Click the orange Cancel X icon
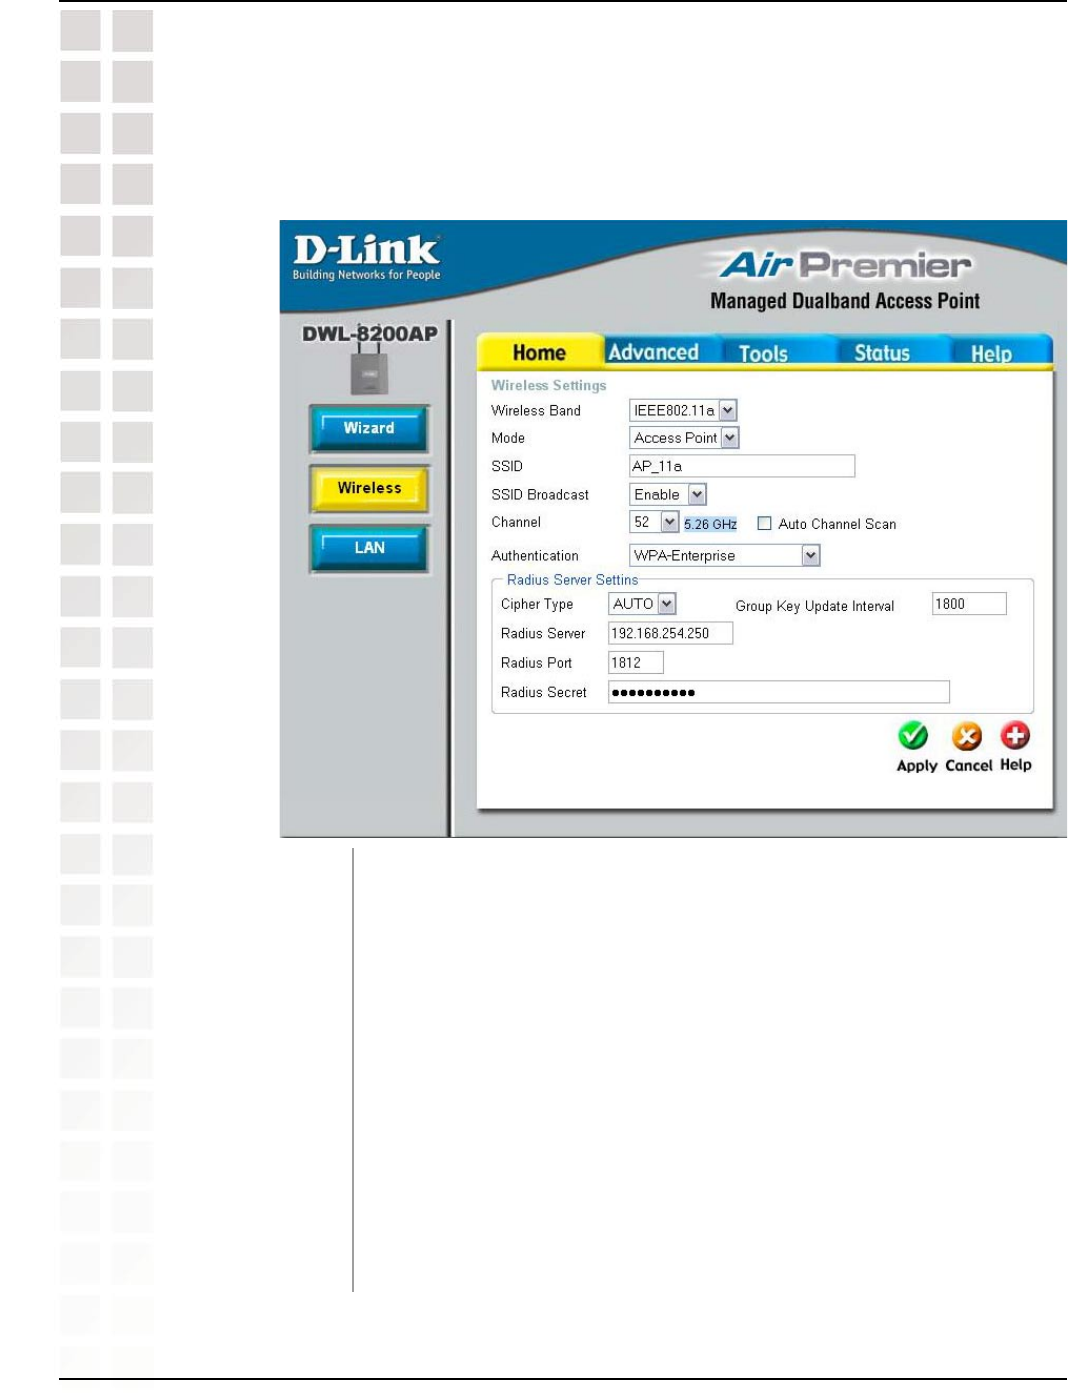This screenshot has width=1068, height=1395. (966, 737)
